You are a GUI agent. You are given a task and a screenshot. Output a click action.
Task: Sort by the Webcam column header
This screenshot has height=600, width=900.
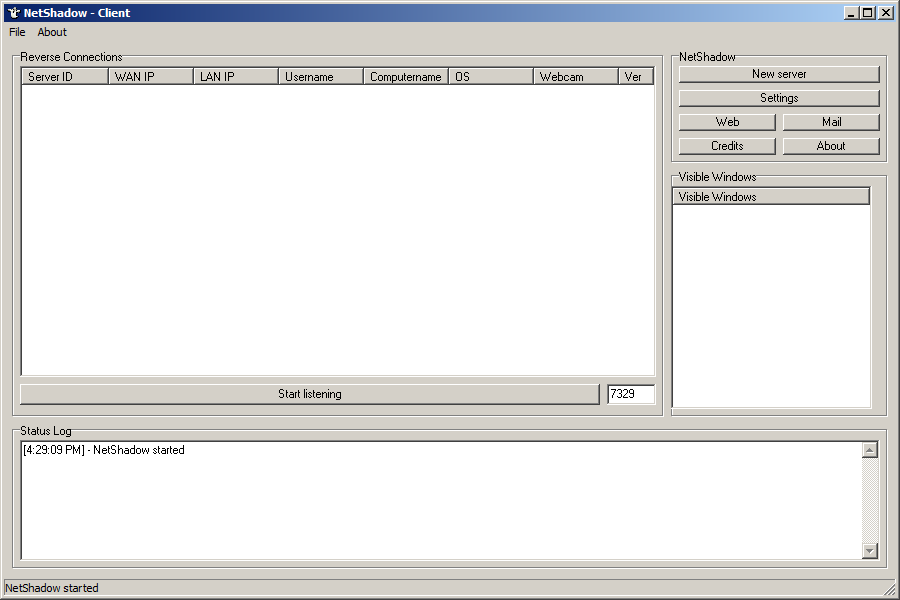(575, 77)
